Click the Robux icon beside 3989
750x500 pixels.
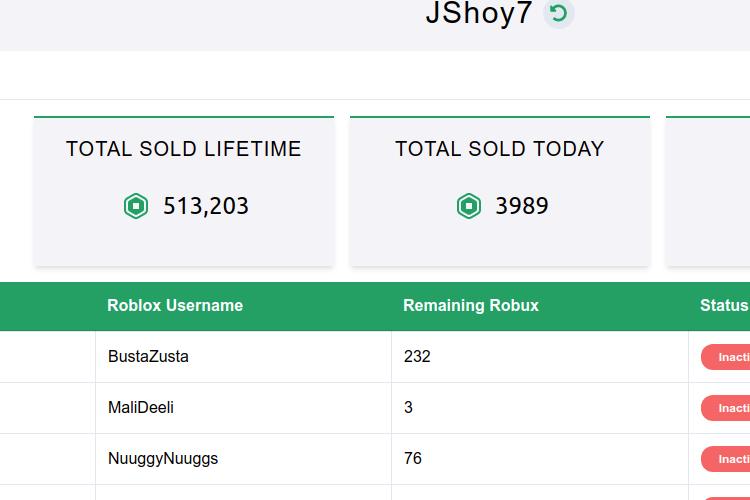469,206
